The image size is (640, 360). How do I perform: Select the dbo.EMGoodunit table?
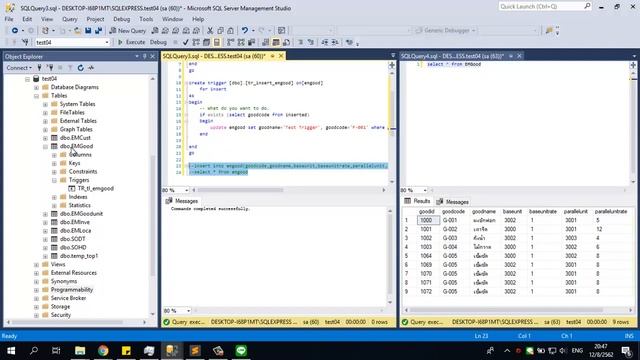tap(81, 214)
